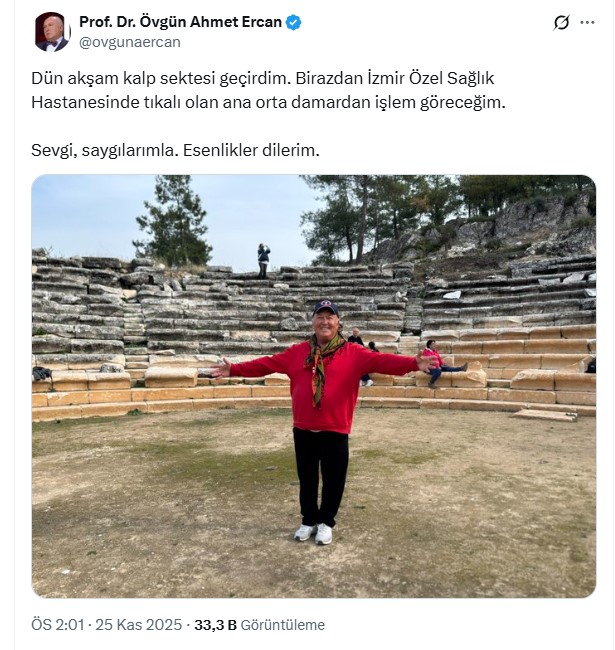
Task: Click the 33,3 B view count
Action: [215, 625]
